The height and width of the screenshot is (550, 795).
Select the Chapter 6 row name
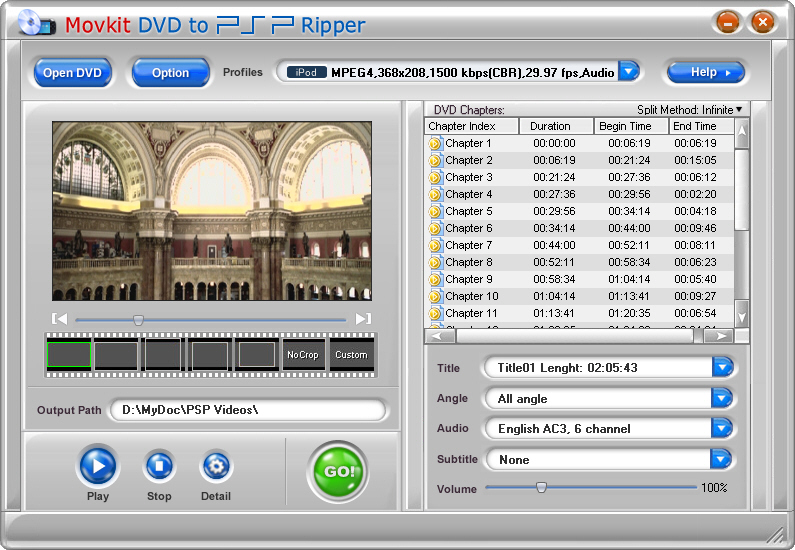click(x=468, y=229)
